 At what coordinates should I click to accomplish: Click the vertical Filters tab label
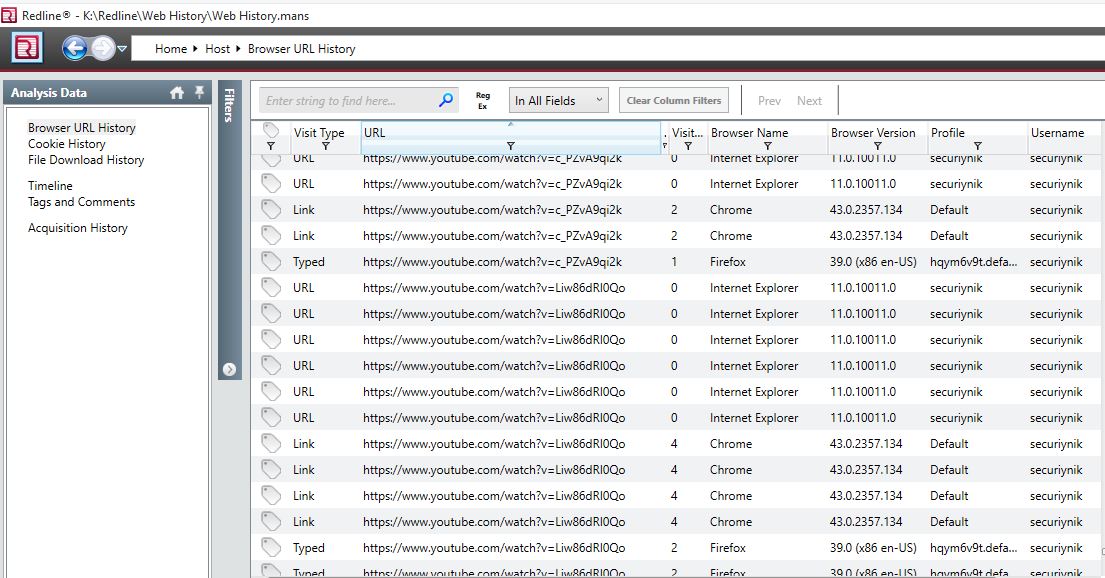tap(229, 105)
